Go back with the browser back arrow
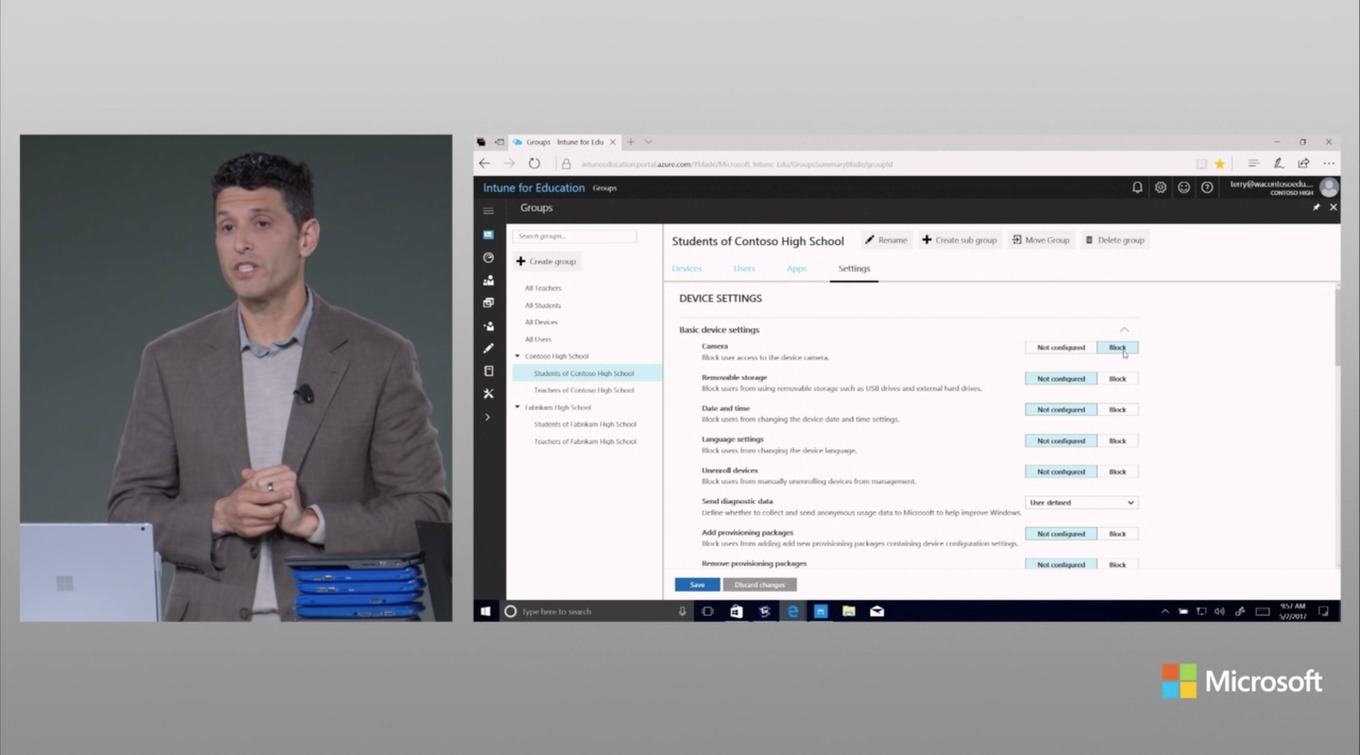The height and width of the screenshot is (755, 1360). point(485,163)
